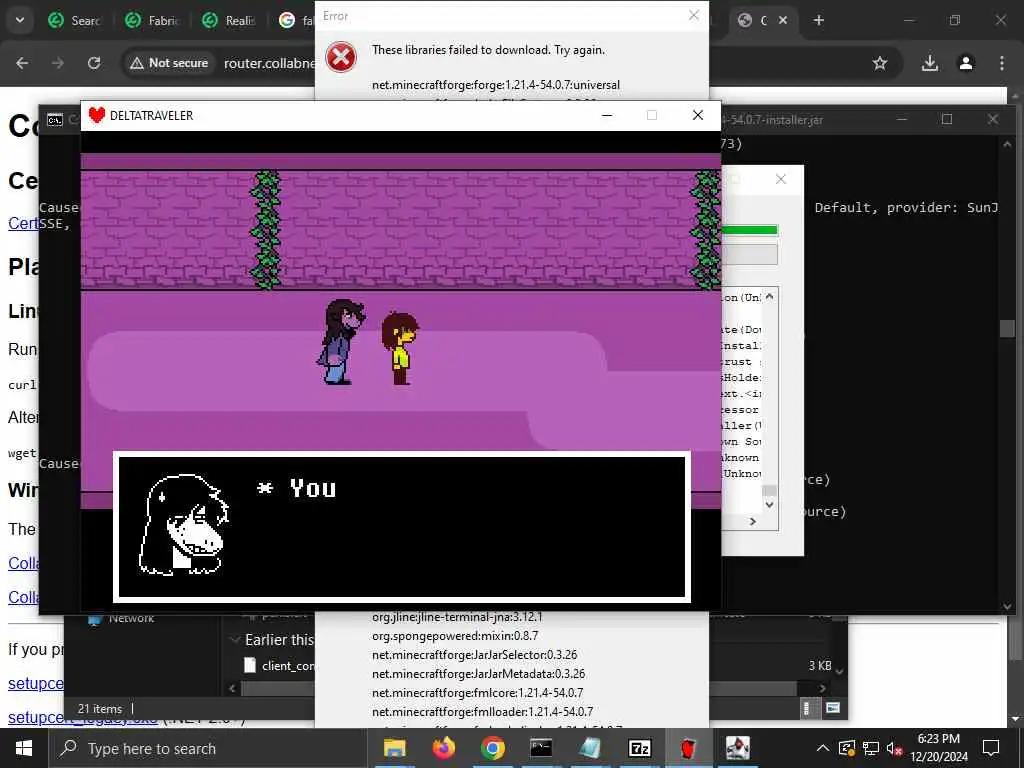Go forward in Chrome
The height and width of the screenshot is (768, 1024).
click(x=58, y=63)
